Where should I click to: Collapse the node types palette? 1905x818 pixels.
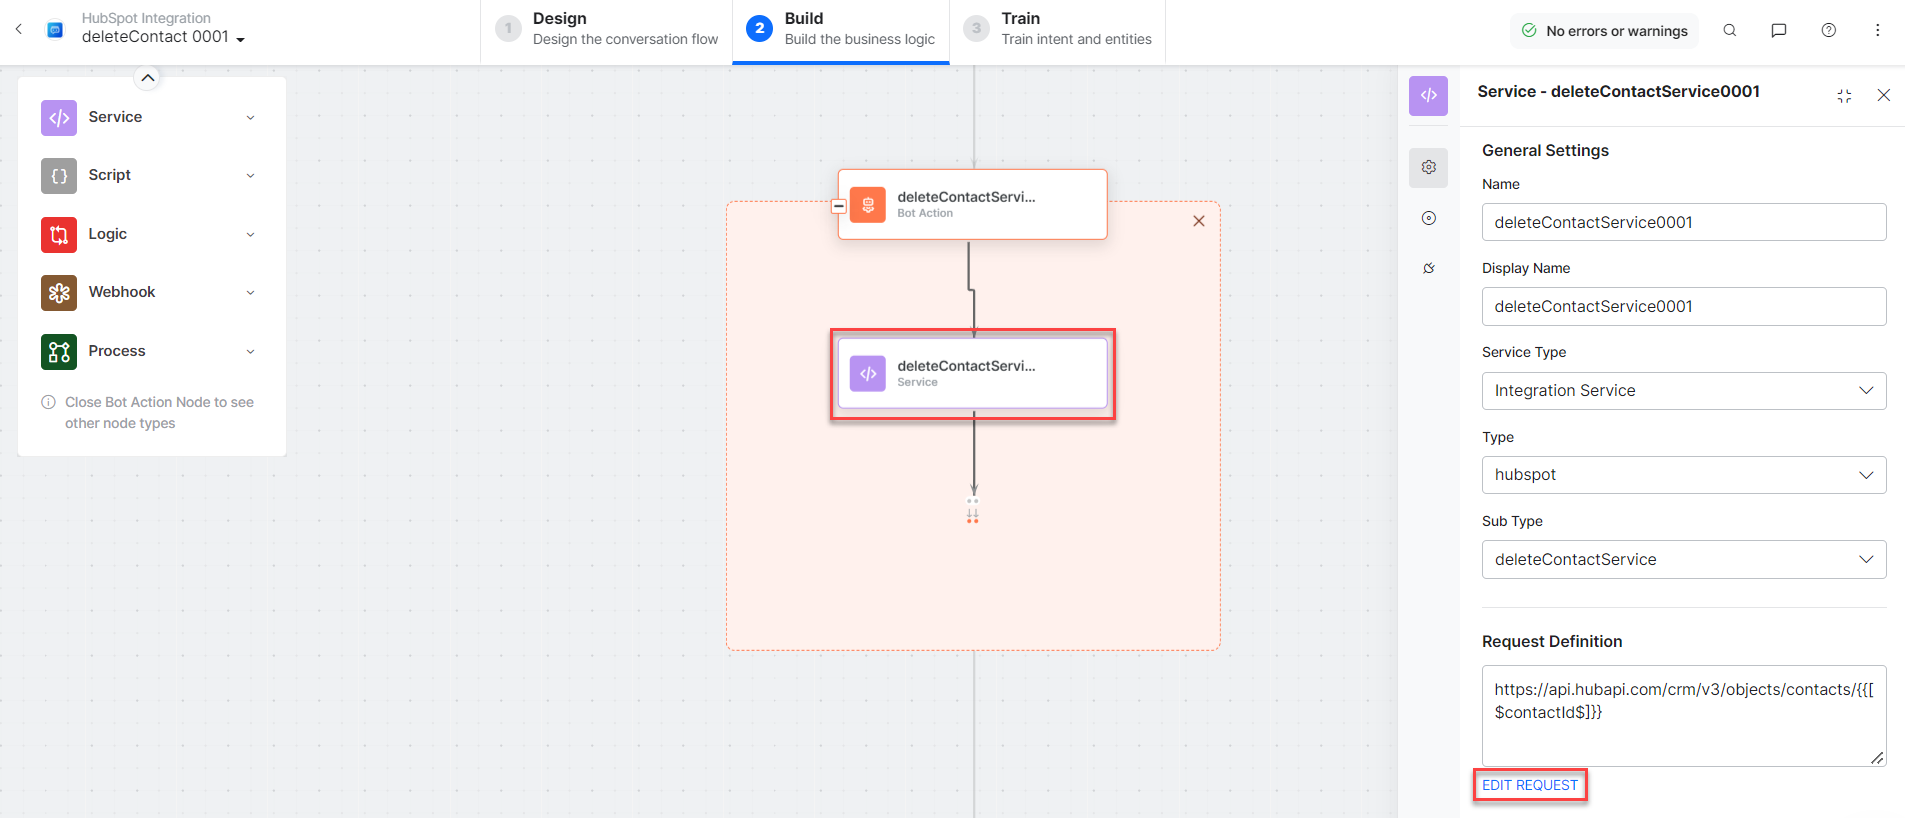147,78
